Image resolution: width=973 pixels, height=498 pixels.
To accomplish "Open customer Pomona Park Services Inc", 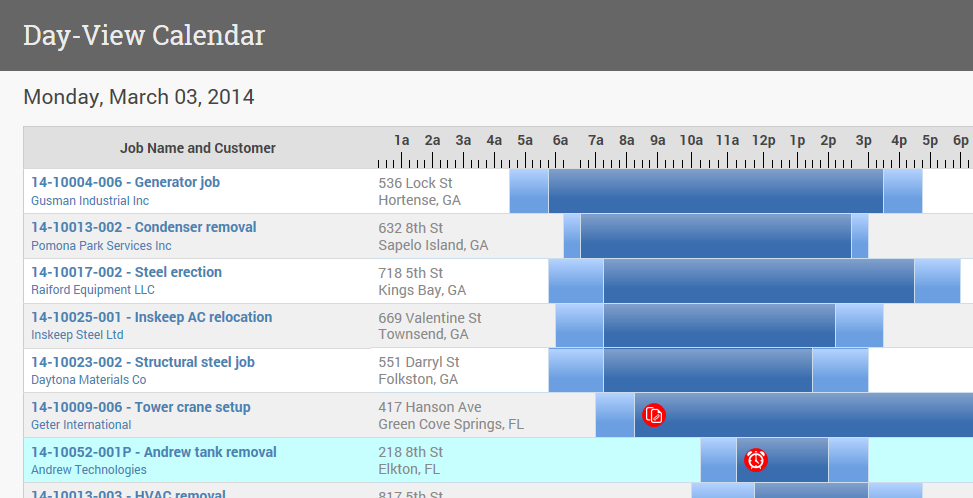I will 101,246.
